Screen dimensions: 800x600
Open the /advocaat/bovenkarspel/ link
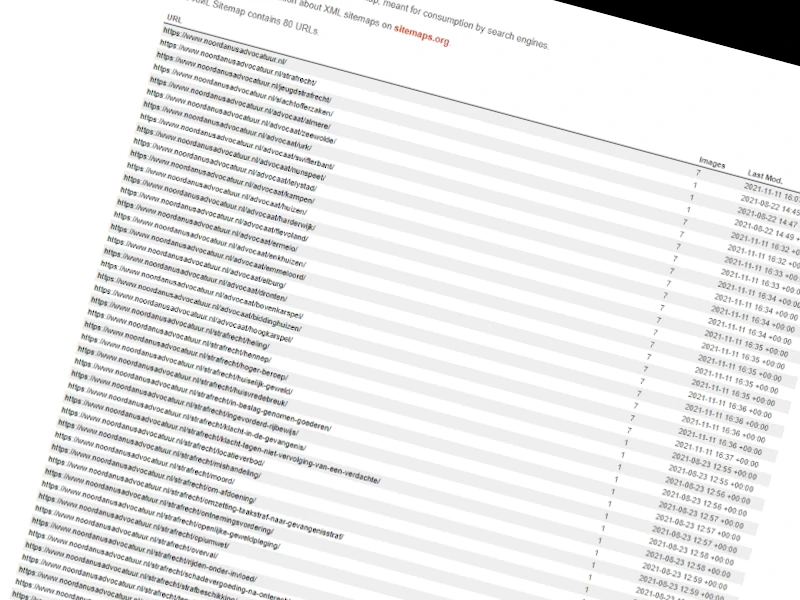tap(201, 288)
